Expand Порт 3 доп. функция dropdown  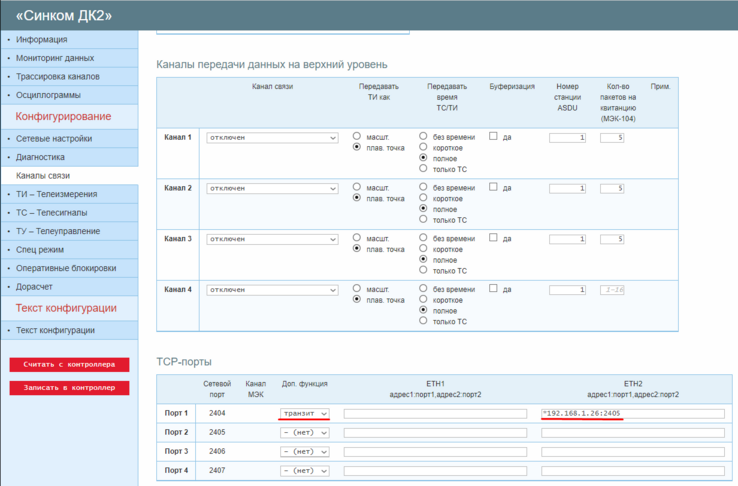(305, 452)
